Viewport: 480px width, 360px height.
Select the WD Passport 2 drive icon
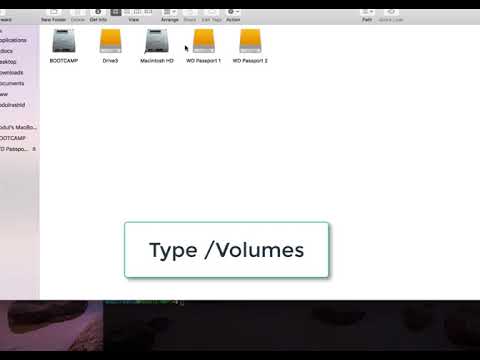(x=250, y=41)
